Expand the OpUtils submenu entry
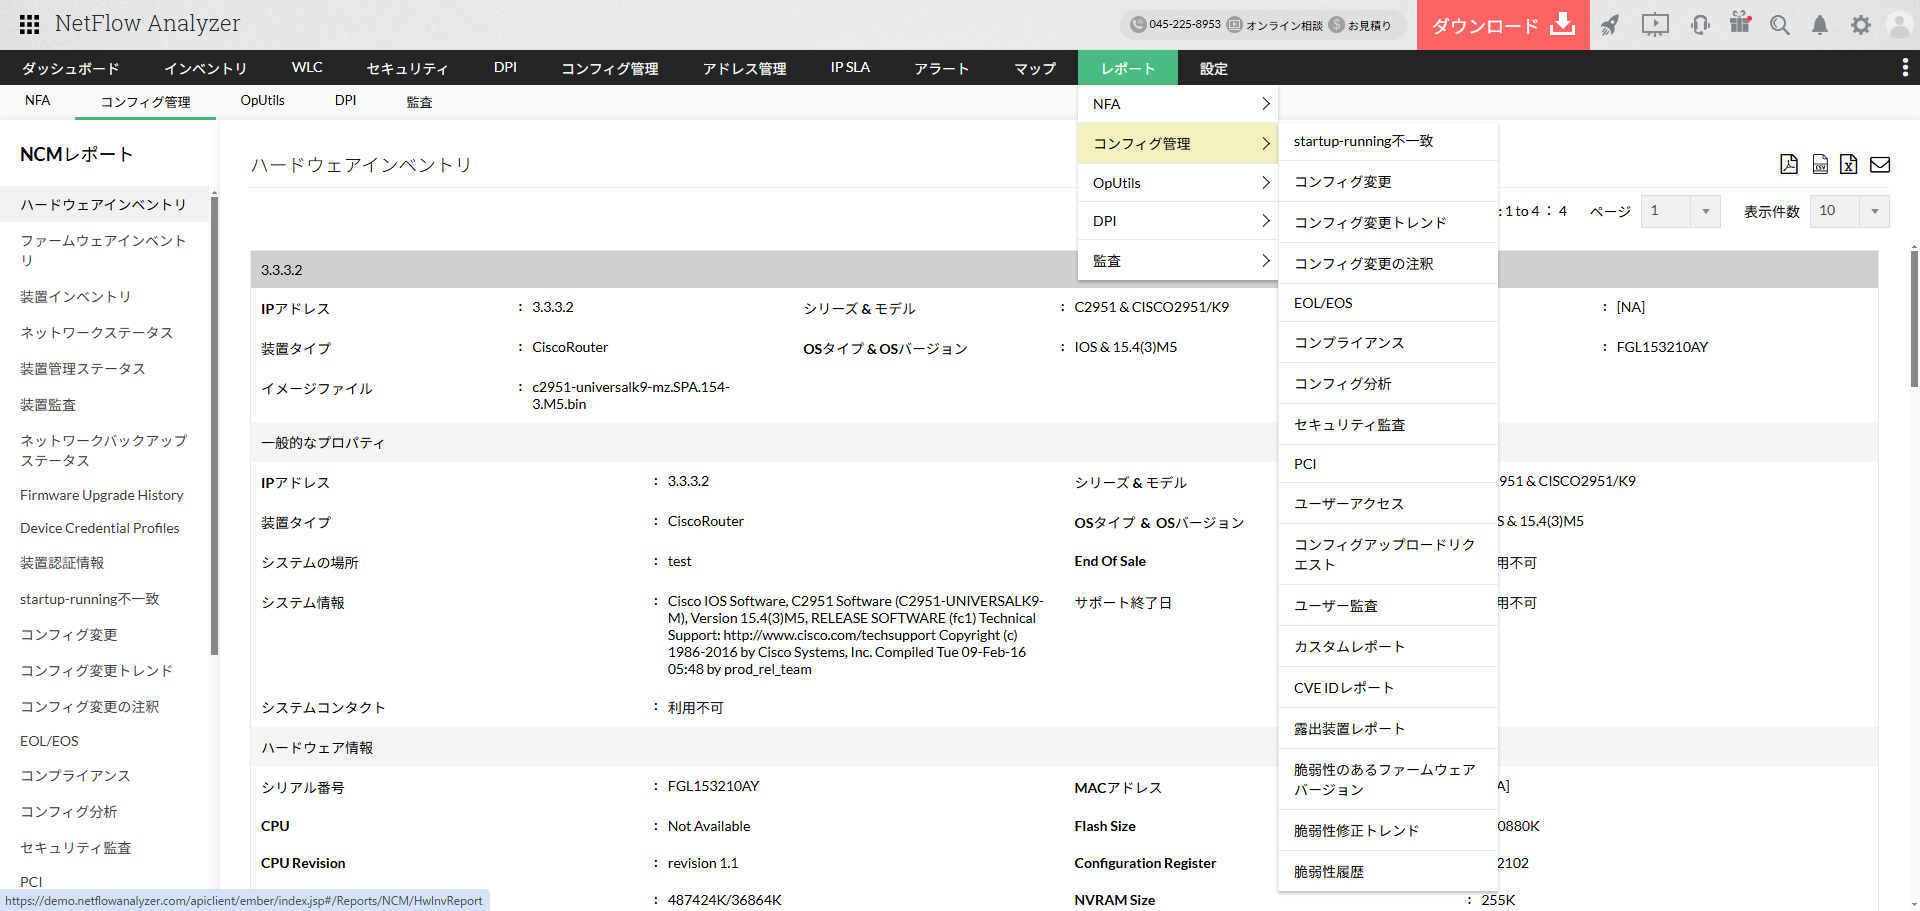This screenshot has width=1920, height=911. [1178, 183]
